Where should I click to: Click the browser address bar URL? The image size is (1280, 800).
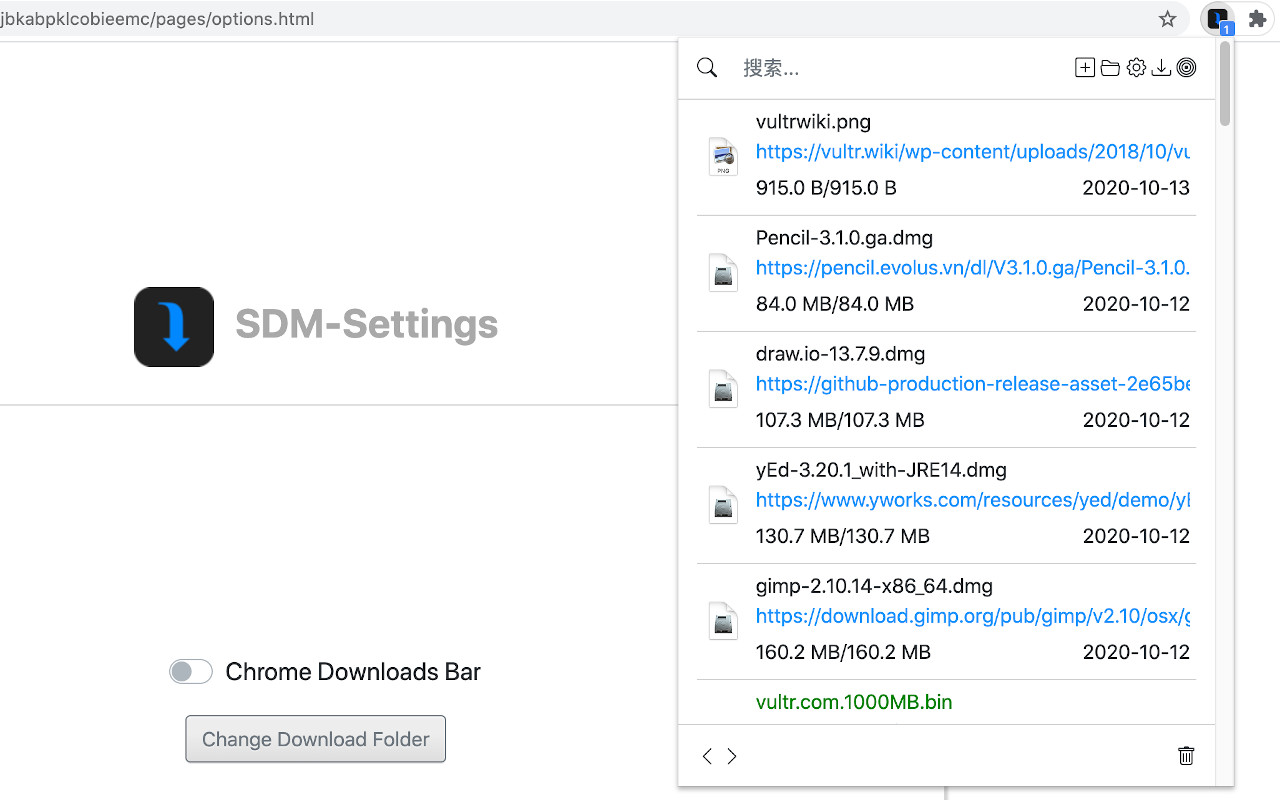click(157, 19)
